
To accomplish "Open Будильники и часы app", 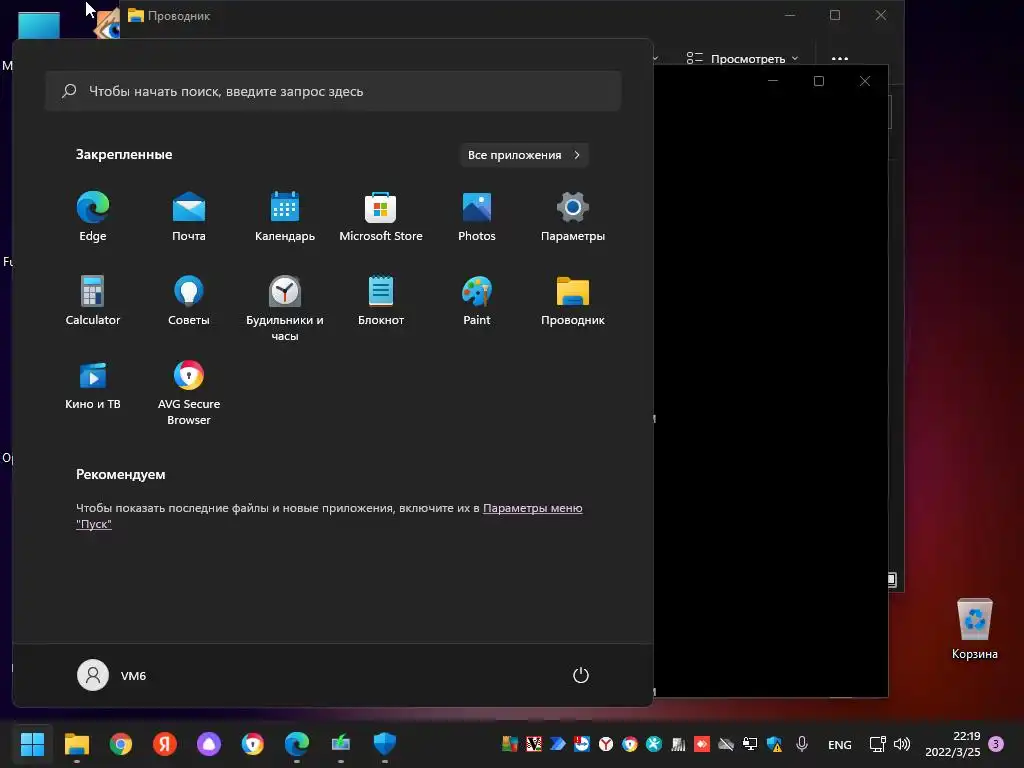I will coord(285,308).
